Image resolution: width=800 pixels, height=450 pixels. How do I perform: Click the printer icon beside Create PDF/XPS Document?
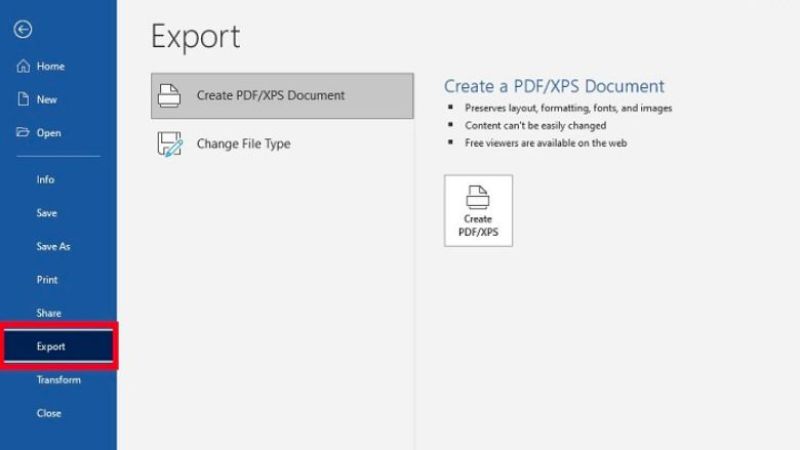171,96
